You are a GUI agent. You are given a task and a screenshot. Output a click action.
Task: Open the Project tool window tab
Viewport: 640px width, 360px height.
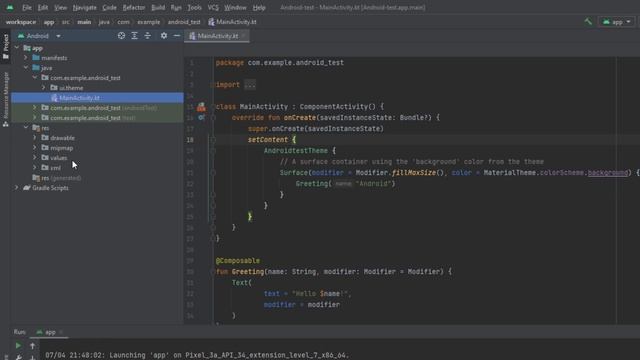[x=6, y=46]
